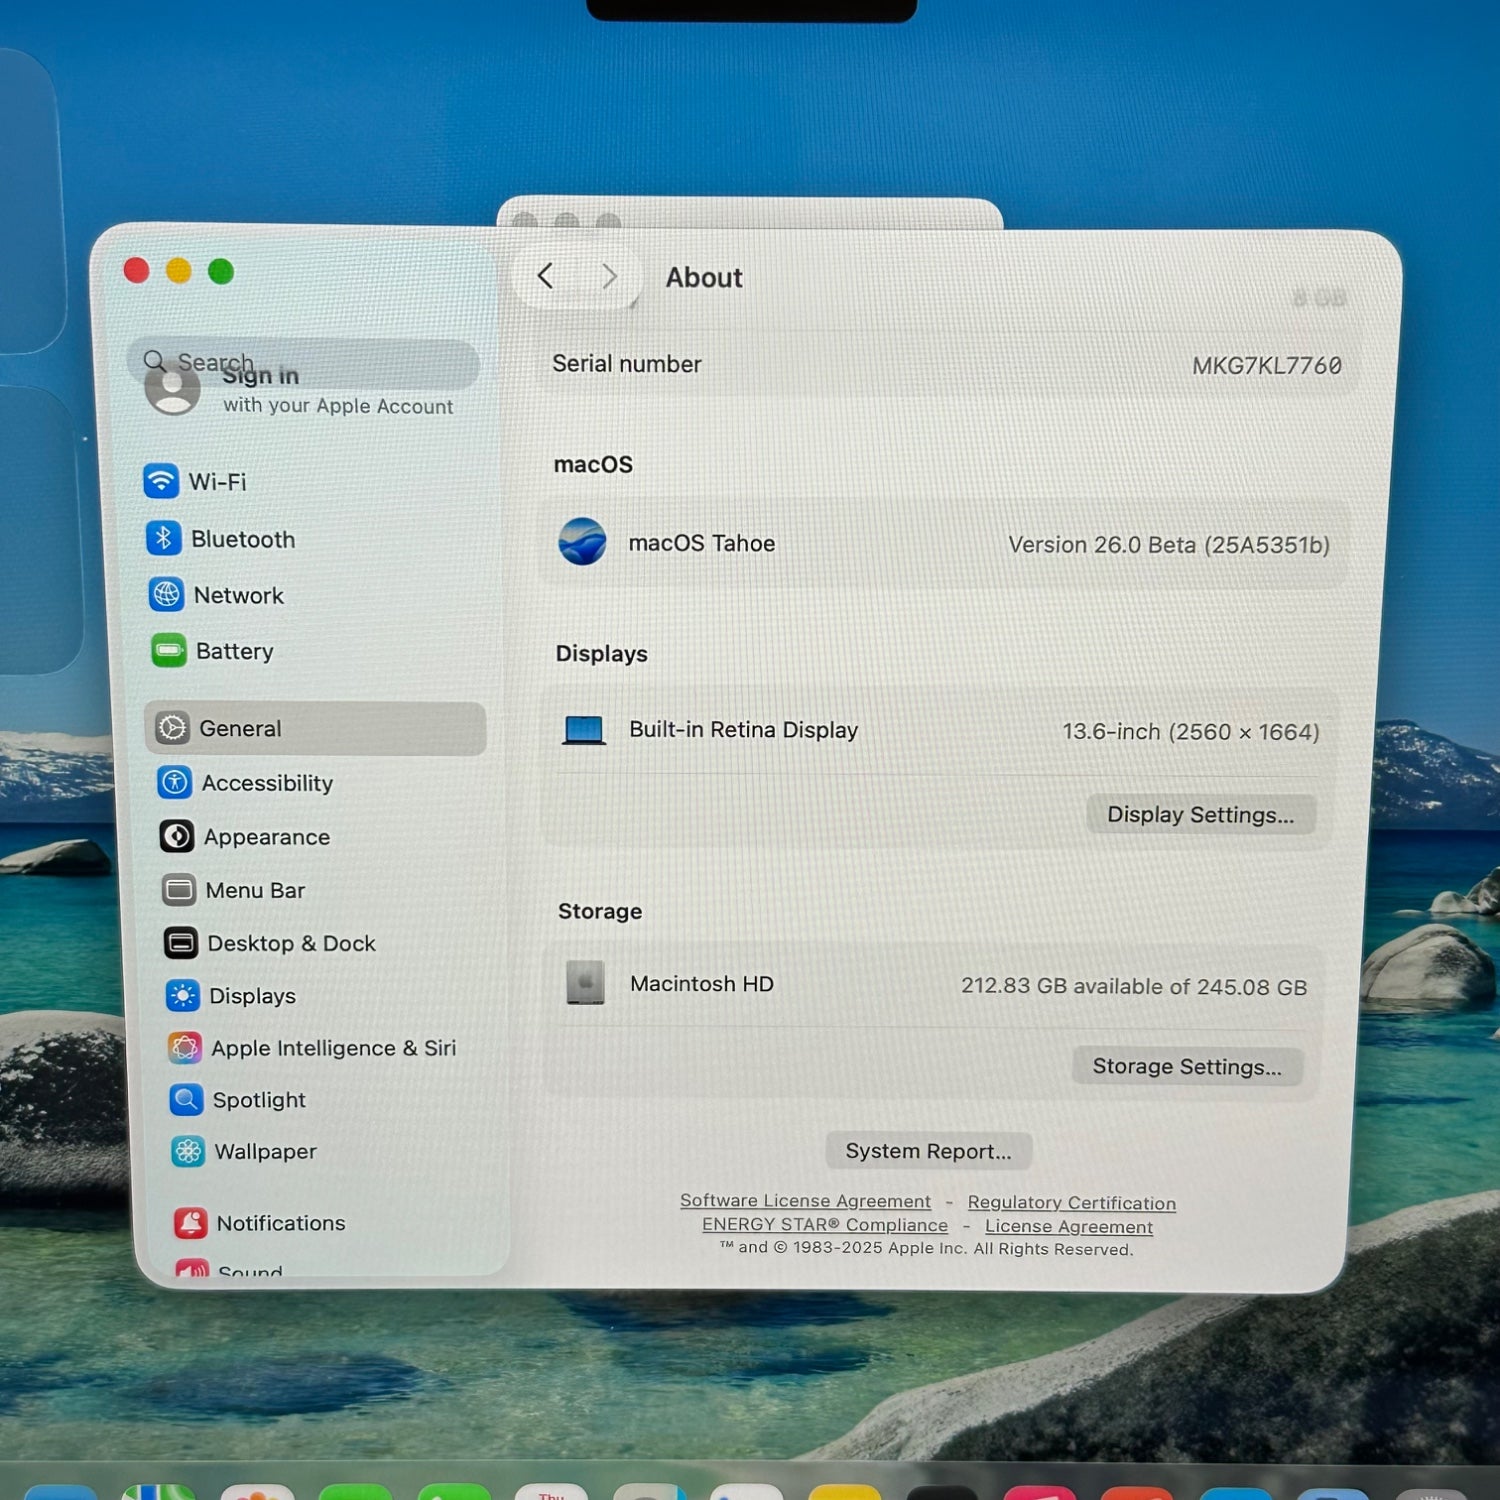Viewport: 1500px width, 1500px height.
Task: Go back with the left chevron
Action: 546,276
